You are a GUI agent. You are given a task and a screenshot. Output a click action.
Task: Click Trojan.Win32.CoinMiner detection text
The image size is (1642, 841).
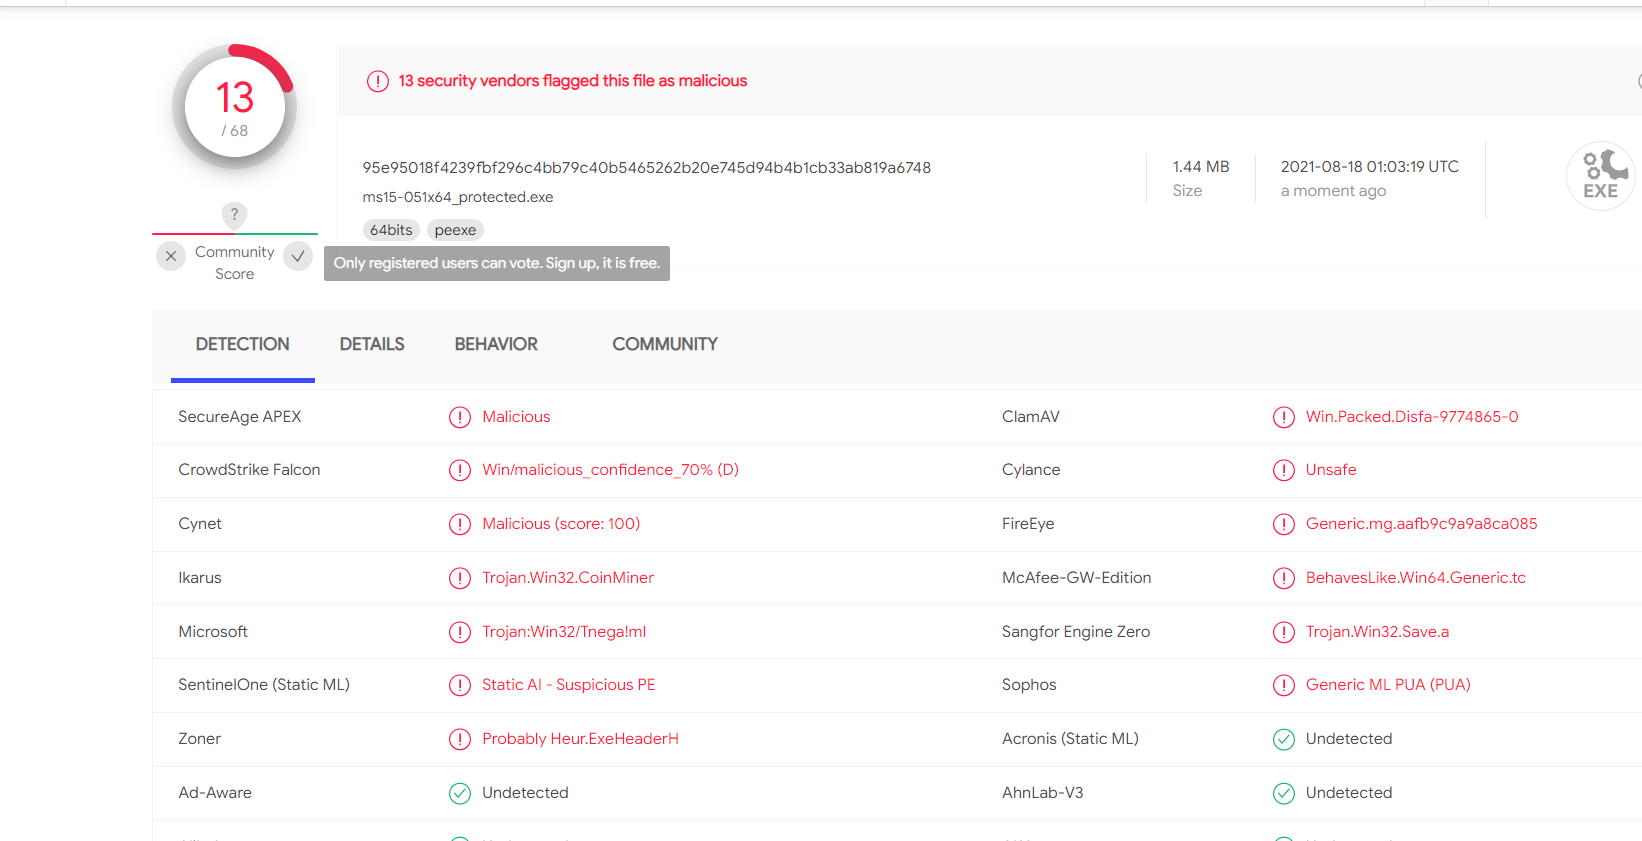[568, 578]
